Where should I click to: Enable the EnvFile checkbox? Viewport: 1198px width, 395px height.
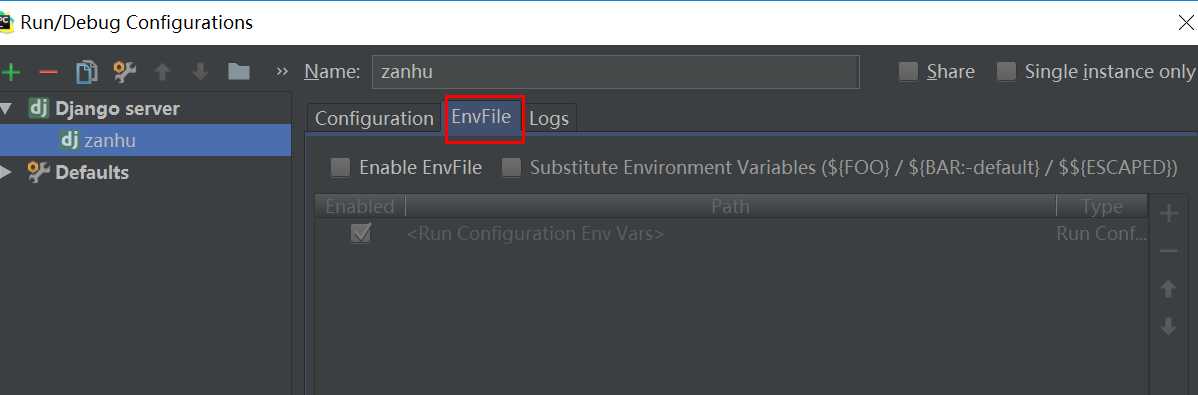point(340,167)
